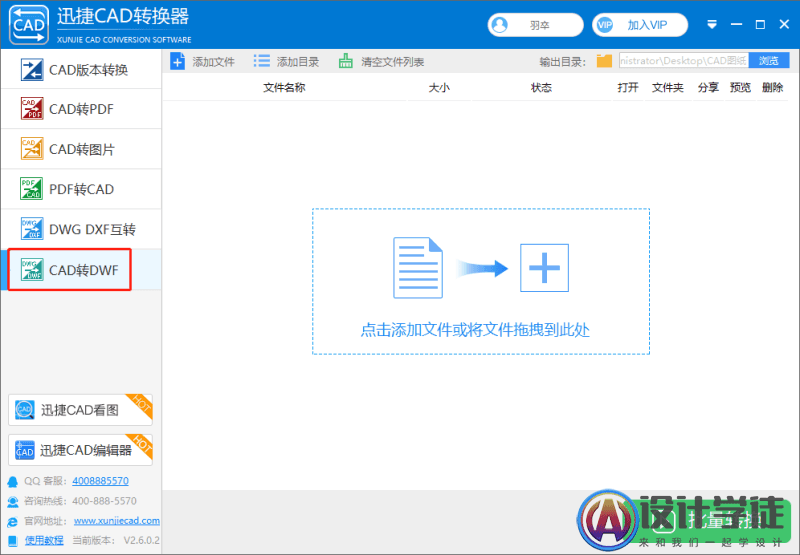Open www.xunjiecad.com website link
This screenshot has height=555, width=800.
tap(117, 520)
